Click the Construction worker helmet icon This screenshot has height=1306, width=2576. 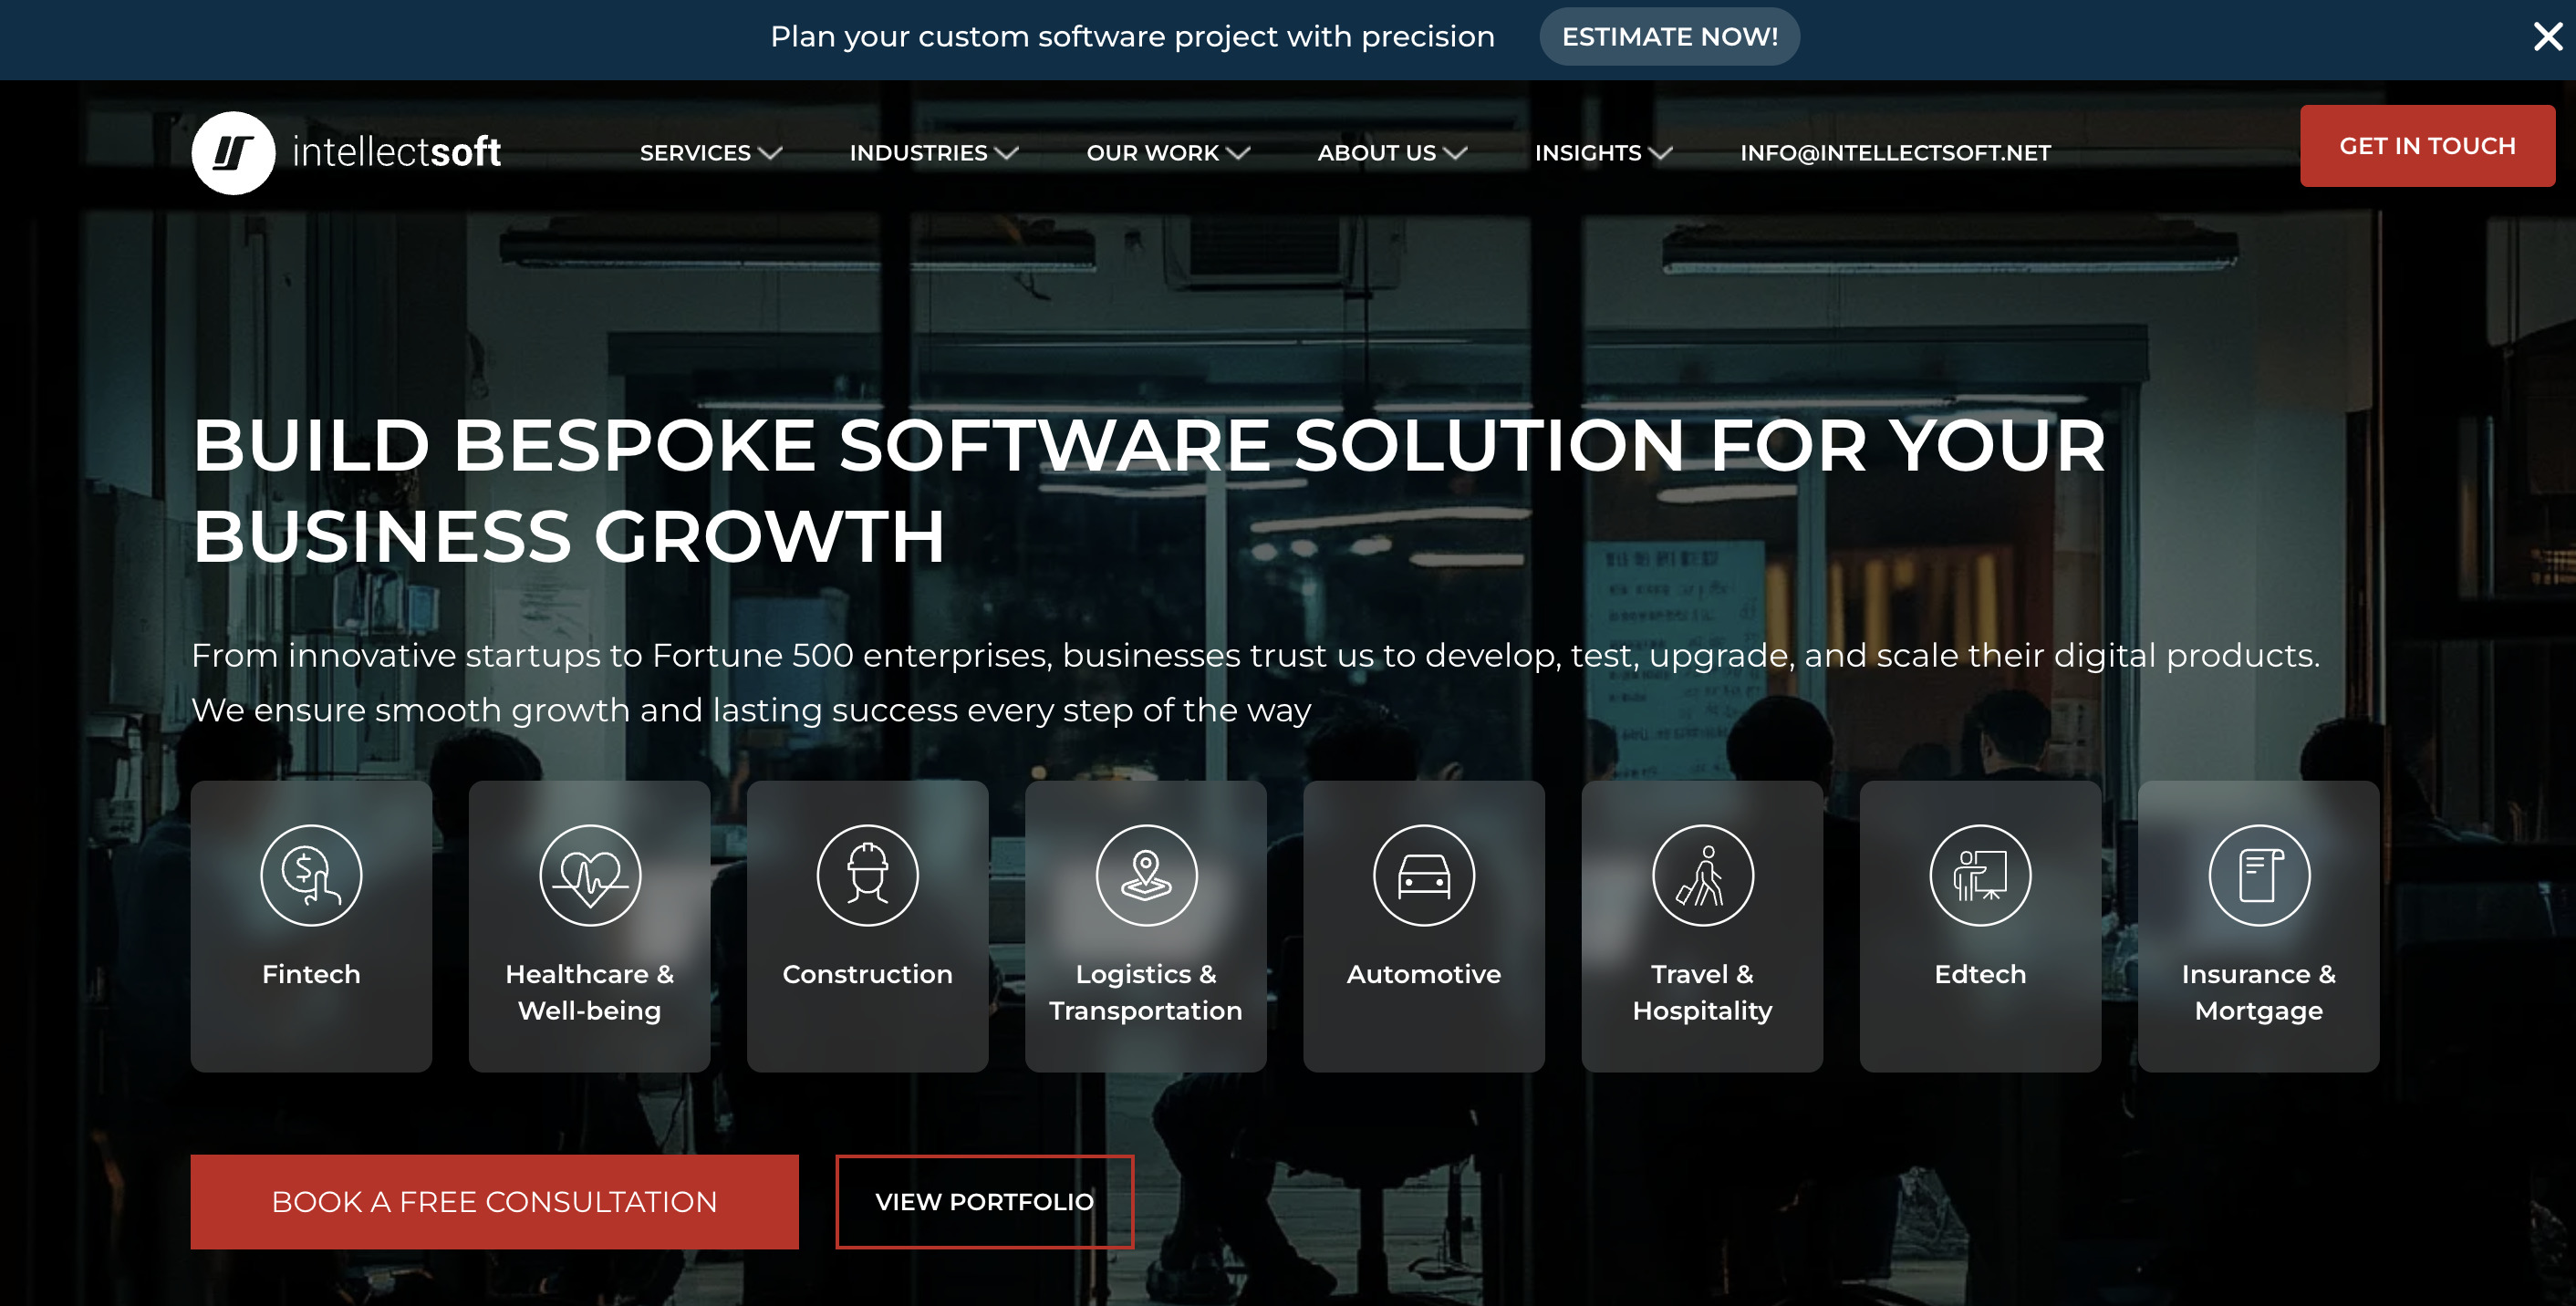tap(867, 875)
